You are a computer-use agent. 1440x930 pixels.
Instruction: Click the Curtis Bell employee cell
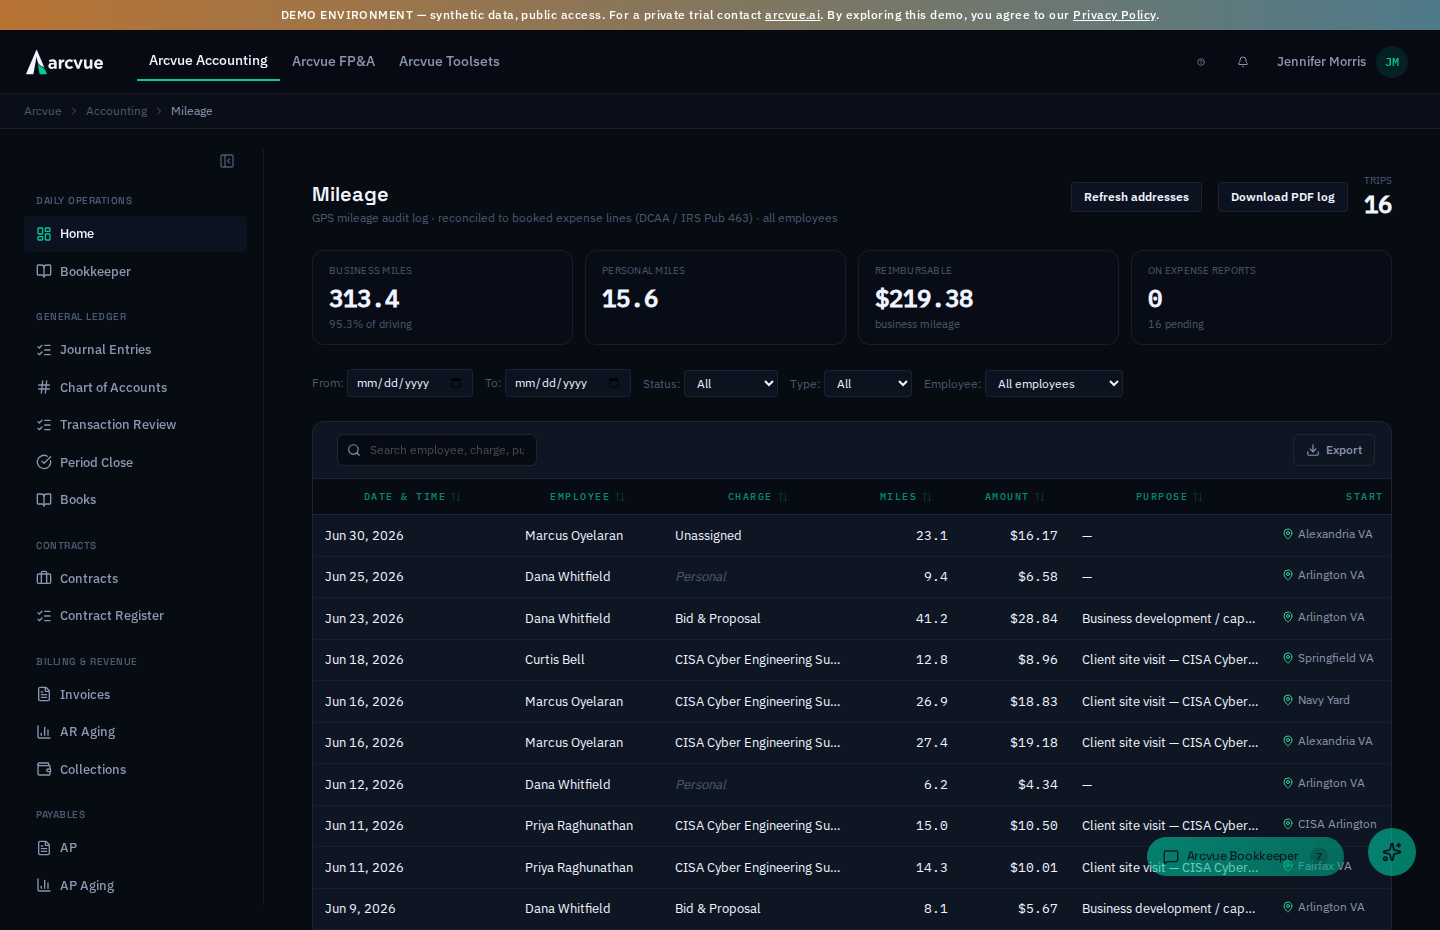[555, 660]
